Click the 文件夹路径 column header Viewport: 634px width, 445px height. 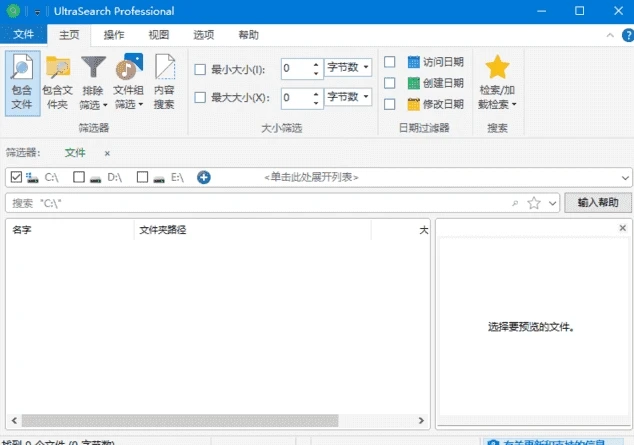point(253,230)
